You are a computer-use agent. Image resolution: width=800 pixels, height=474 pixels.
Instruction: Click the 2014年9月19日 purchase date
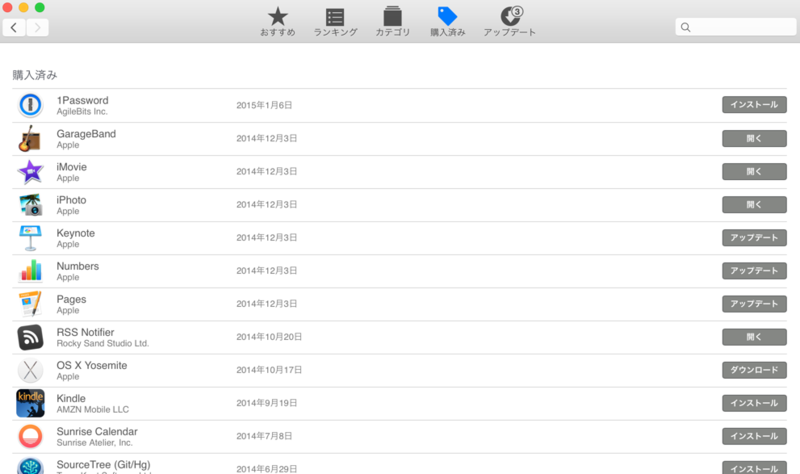tap(266, 403)
